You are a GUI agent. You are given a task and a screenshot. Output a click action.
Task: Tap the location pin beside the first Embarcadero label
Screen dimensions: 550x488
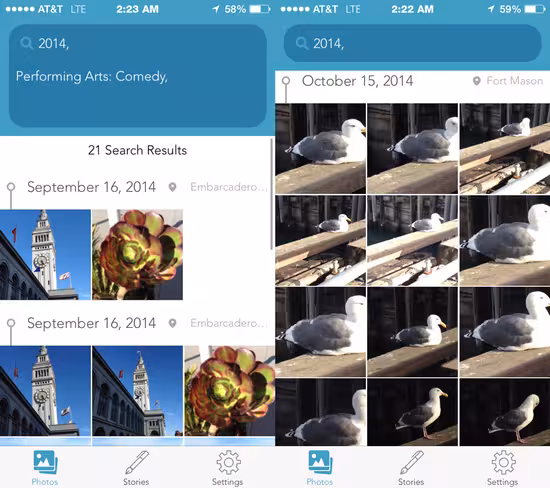(172, 187)
